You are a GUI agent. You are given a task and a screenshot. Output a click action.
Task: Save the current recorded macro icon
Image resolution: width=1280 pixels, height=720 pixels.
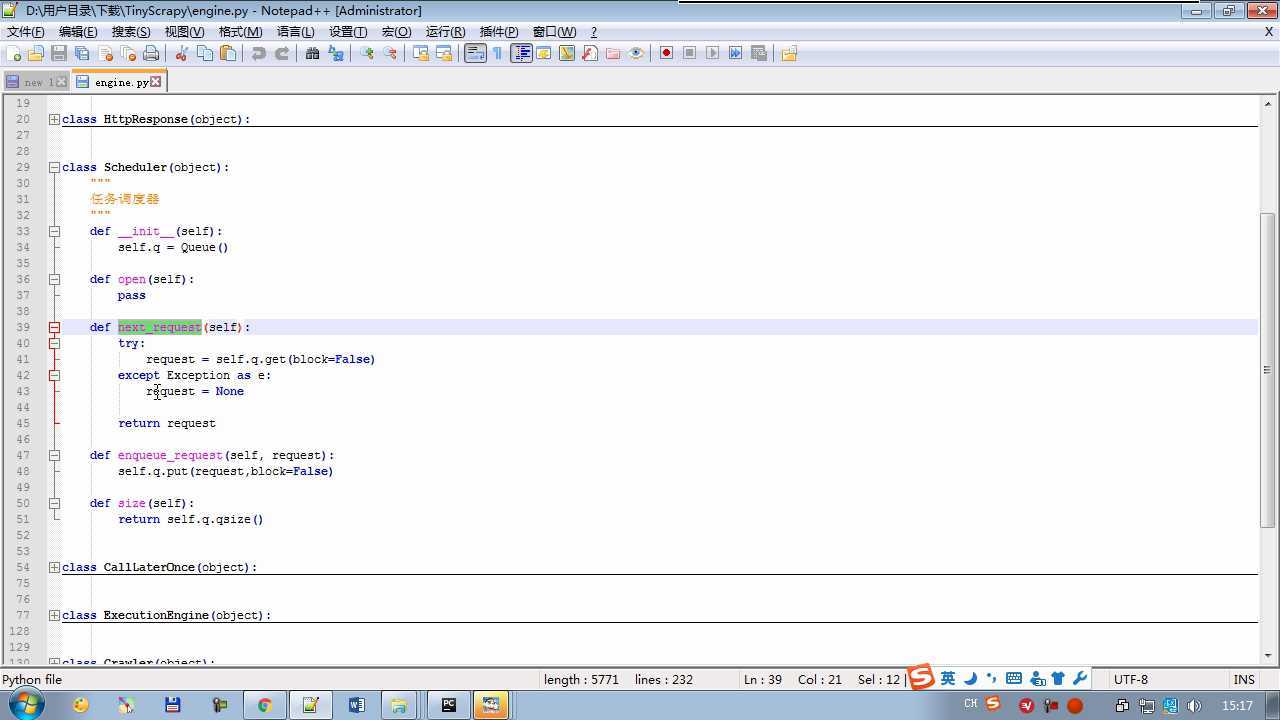pos(758,53)
